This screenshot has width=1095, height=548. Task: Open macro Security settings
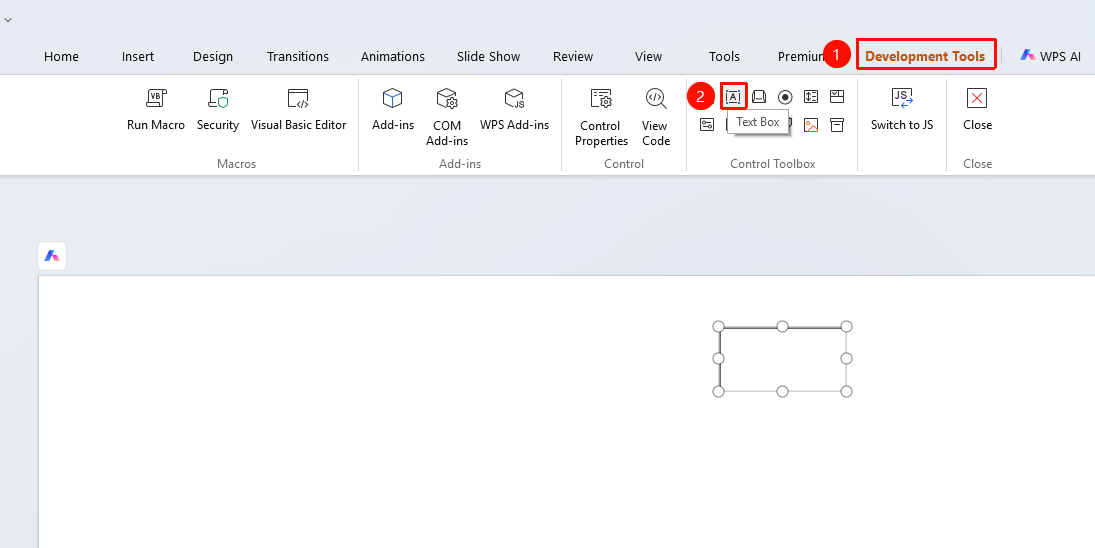pyautogui.click(x=218, y=110)
